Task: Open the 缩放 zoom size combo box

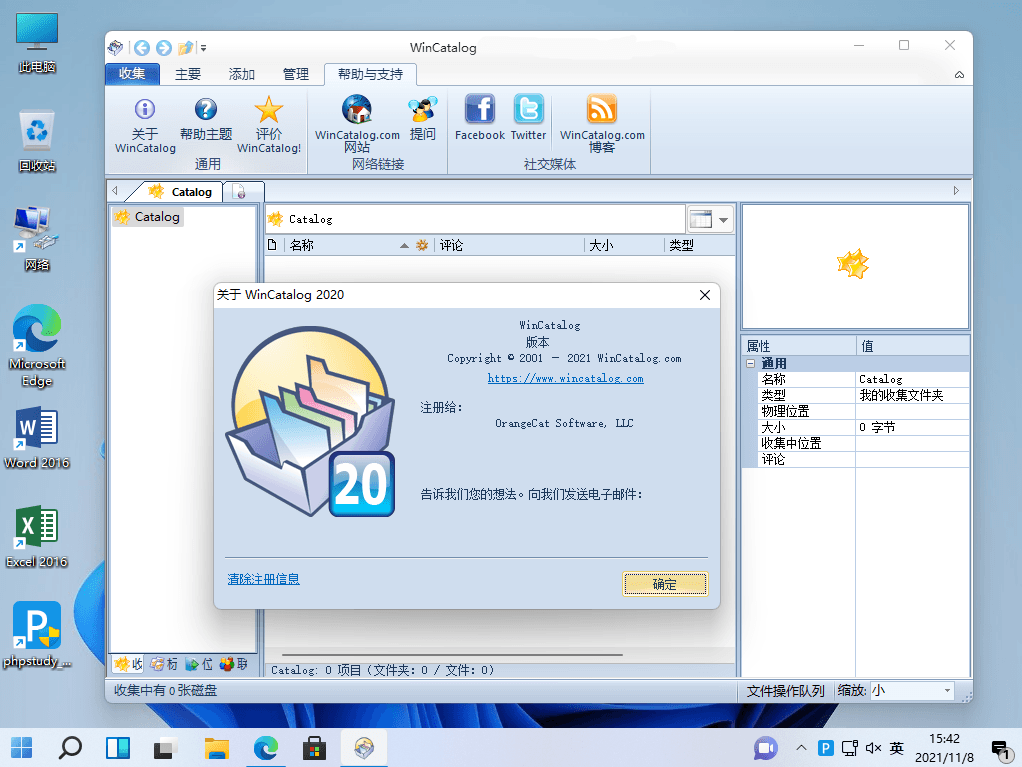Action: [x=912, y=691]
